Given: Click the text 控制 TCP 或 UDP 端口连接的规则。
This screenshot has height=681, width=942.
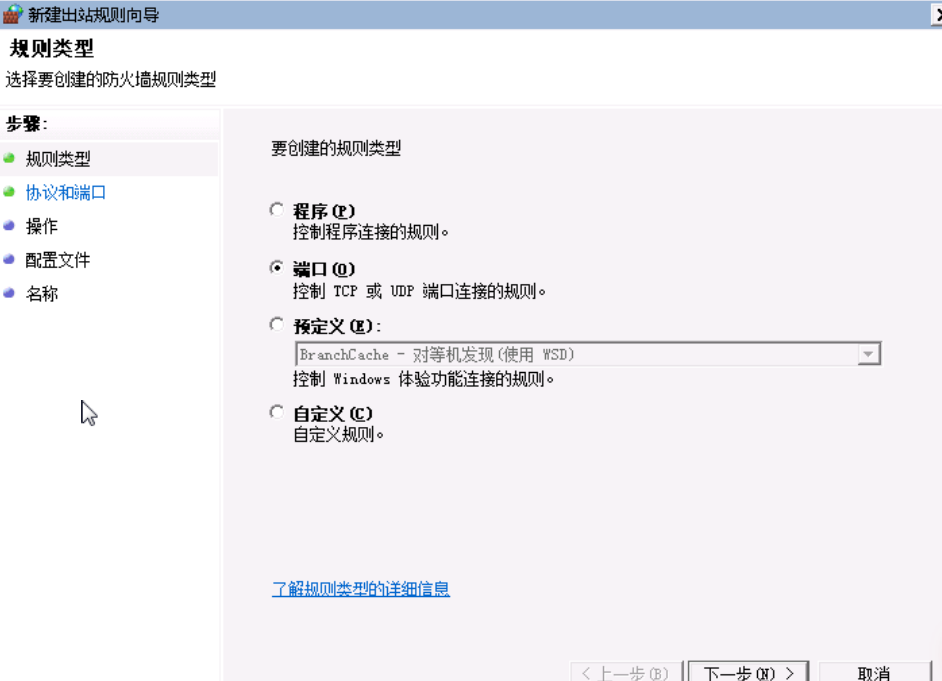Looking at the screenshot, I should pyautogui.click(x=419, y=291).
